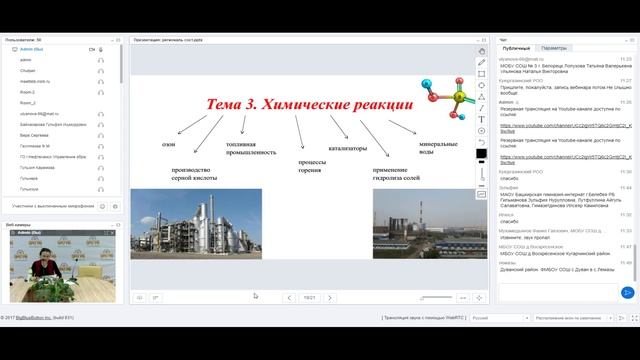Switch to the Параметры chat tab

(554, 48)
